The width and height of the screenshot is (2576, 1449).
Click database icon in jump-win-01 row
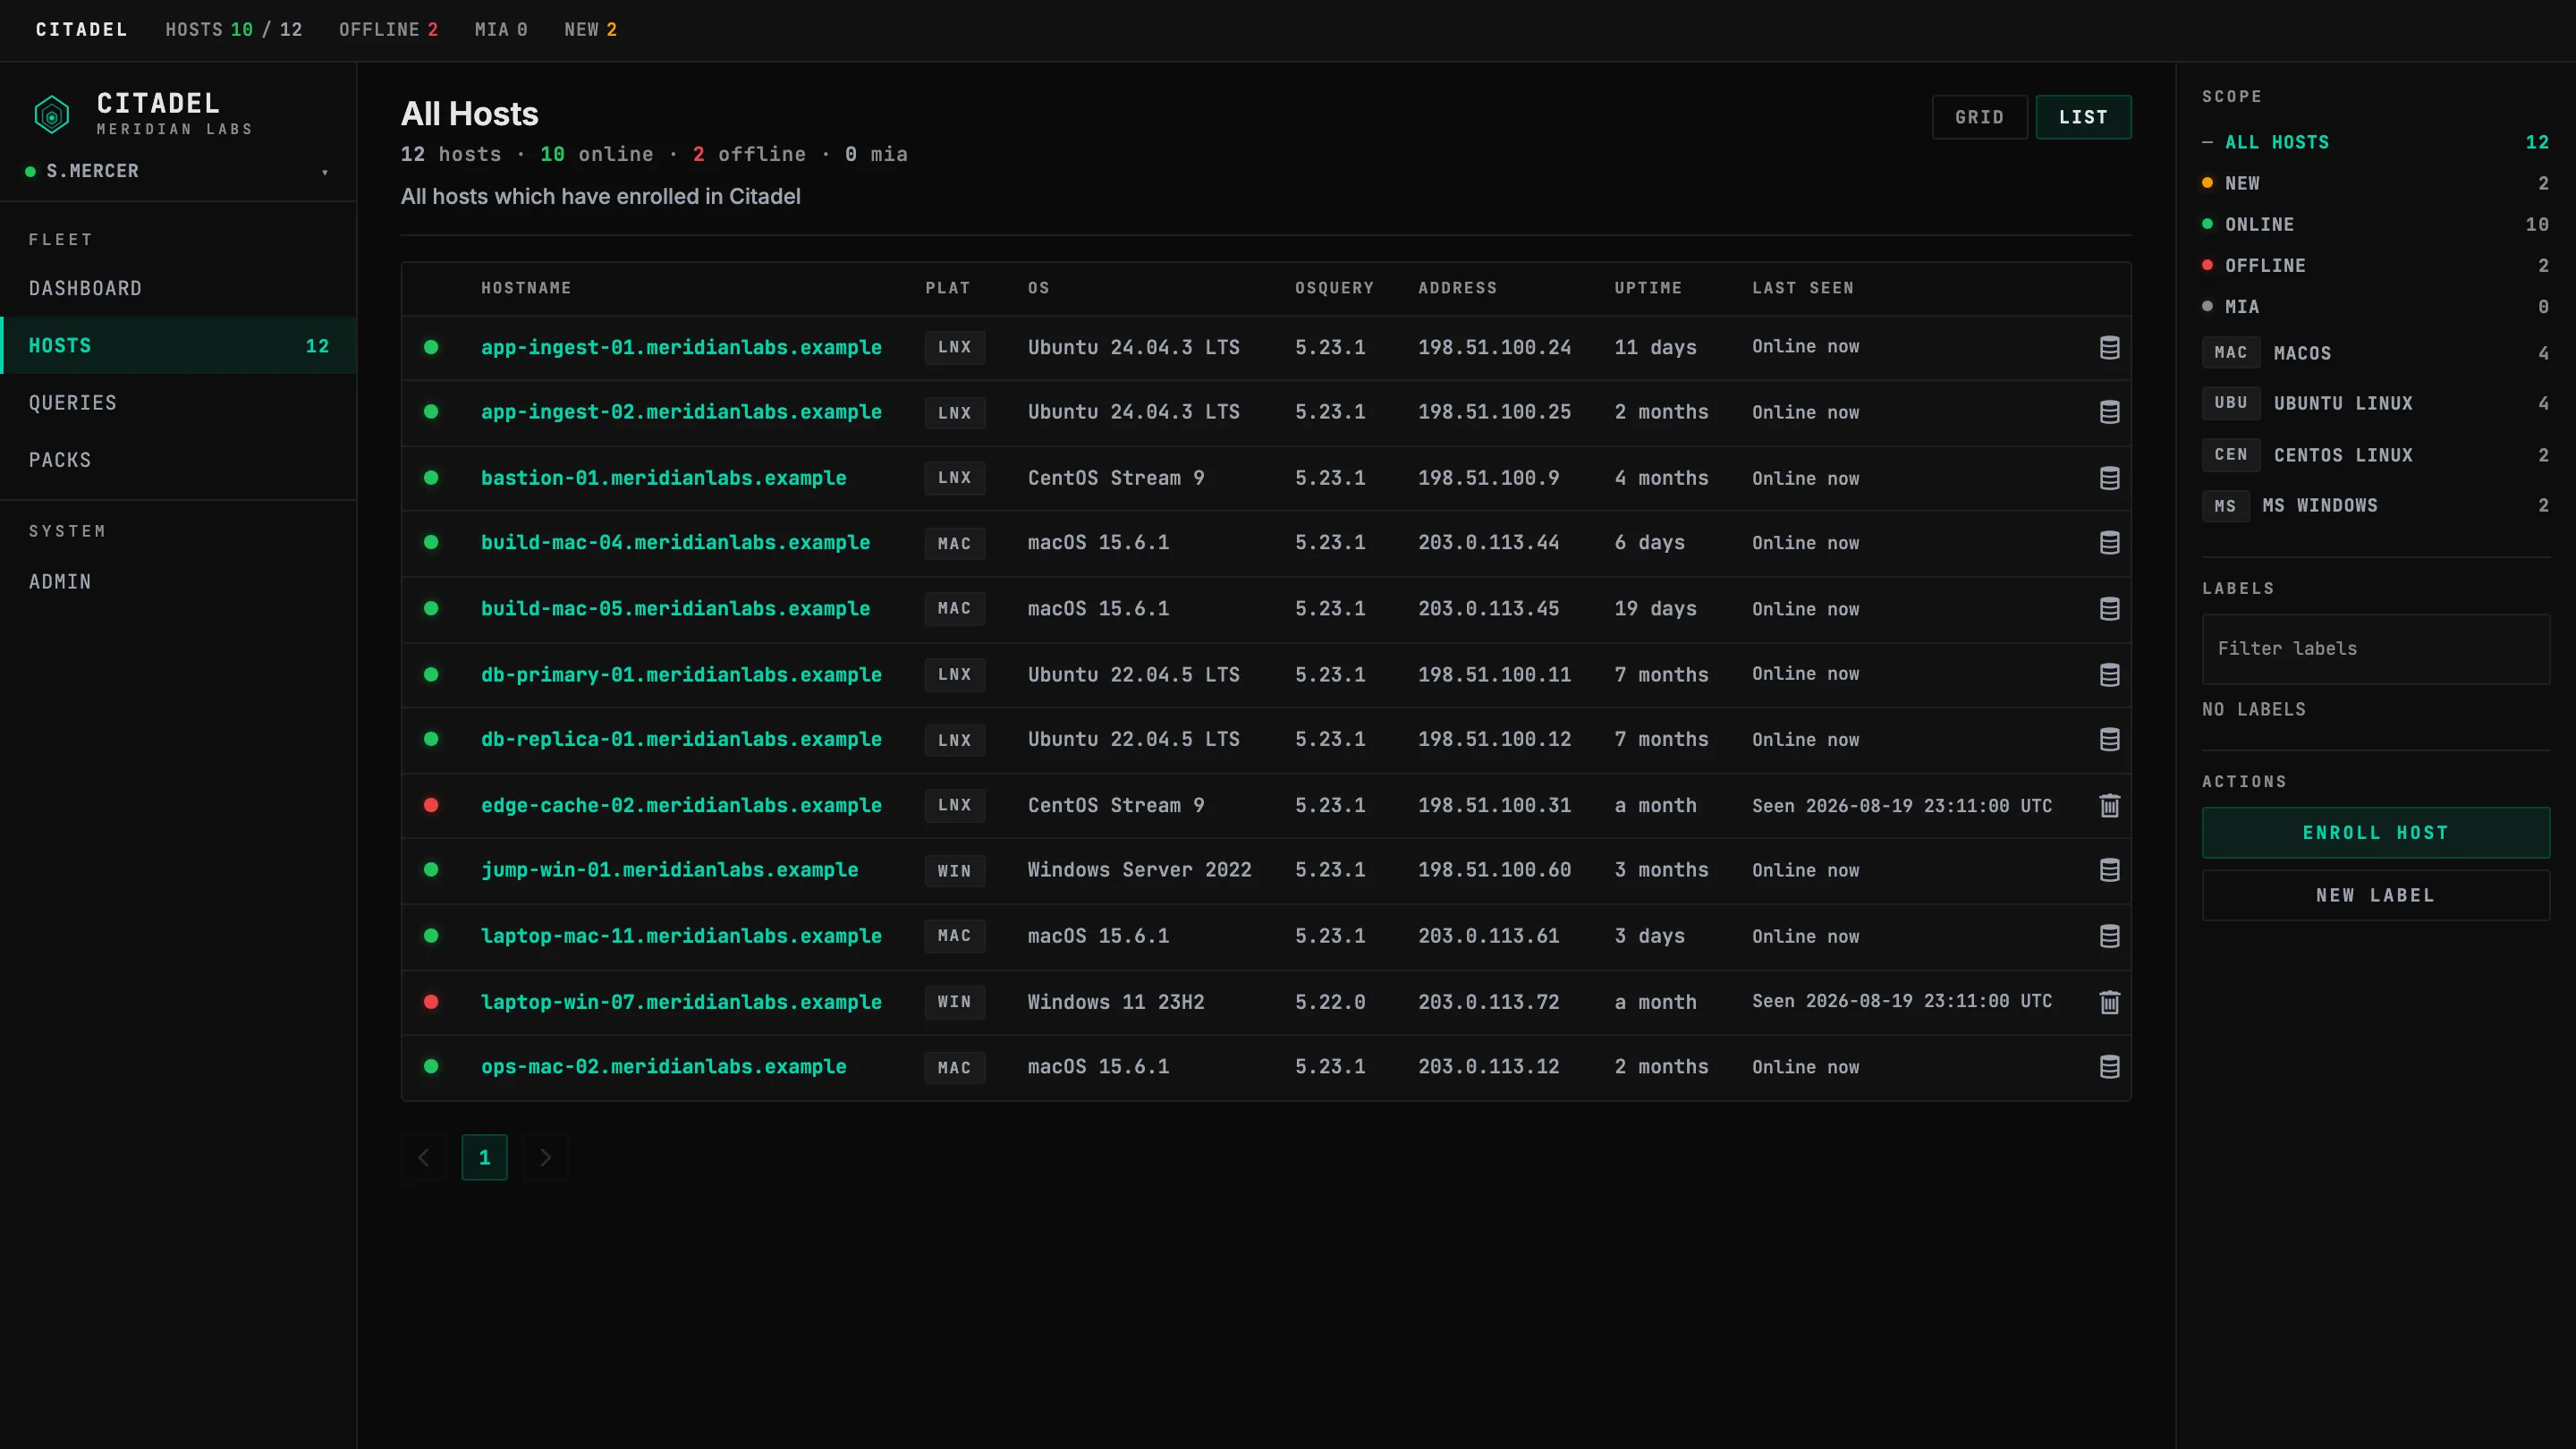(2109, 870)
